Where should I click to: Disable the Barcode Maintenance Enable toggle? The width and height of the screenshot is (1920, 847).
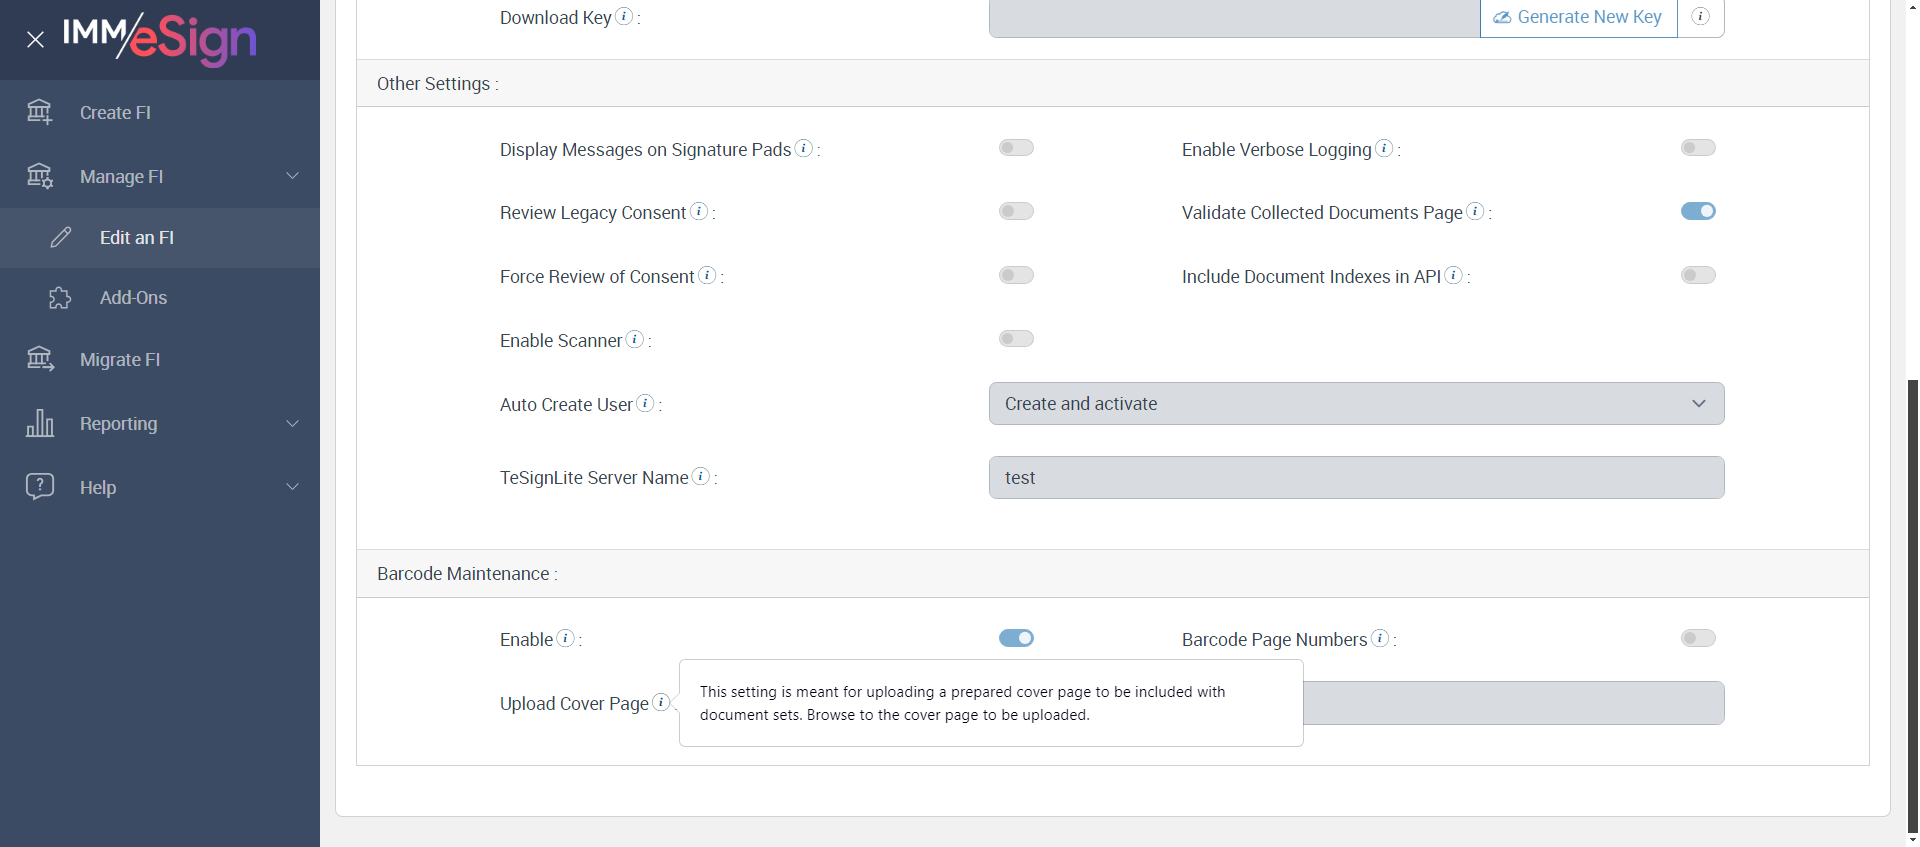click(x=1016, y=638)
